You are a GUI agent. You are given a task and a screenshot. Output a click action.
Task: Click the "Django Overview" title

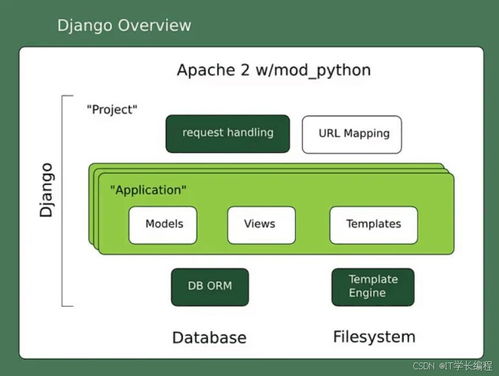(x=124, y=26)
